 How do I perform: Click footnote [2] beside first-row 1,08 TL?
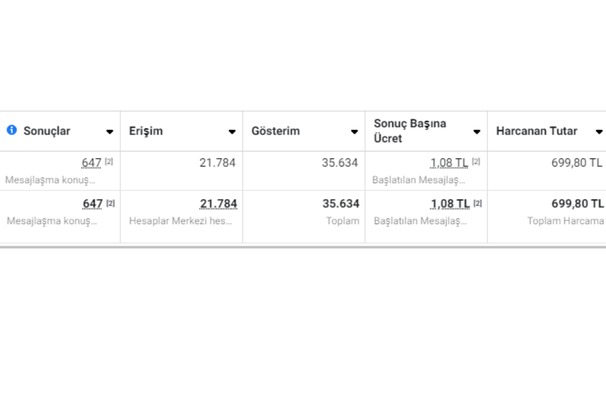pyautogui.click(x=476, y=161)
